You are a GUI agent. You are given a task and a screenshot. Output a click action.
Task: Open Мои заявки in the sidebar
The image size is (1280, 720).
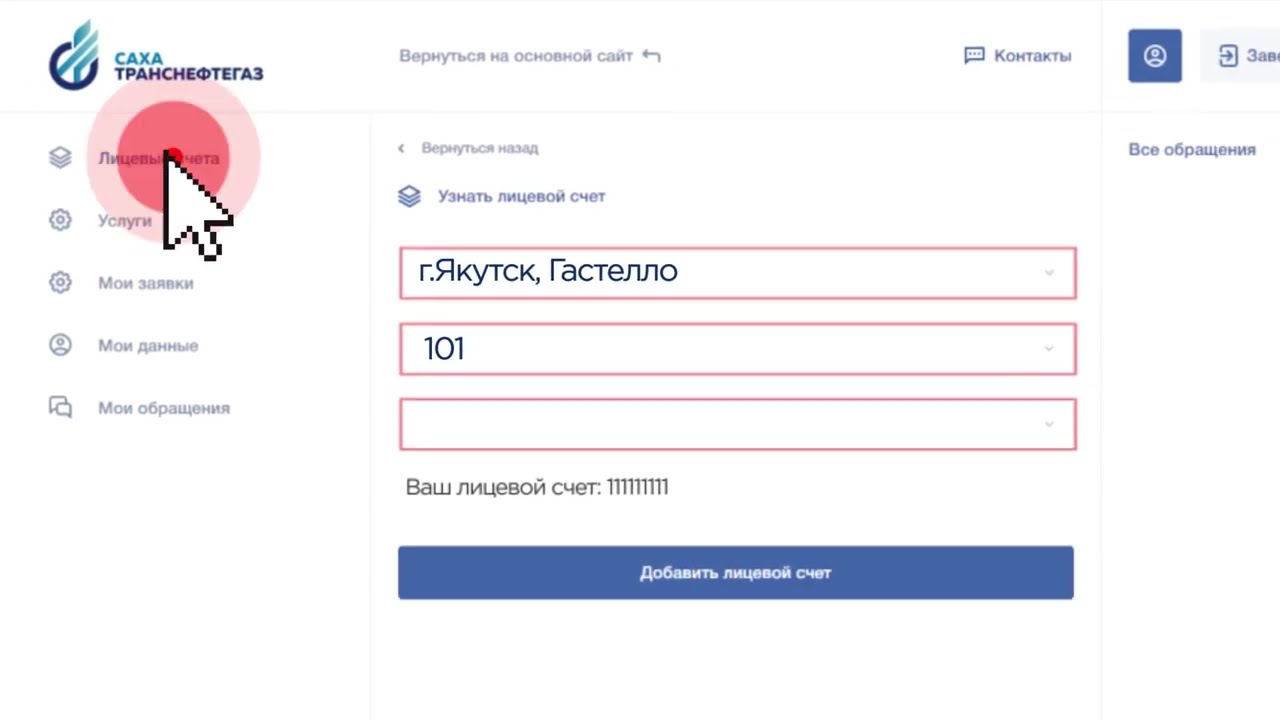(x=146, y=283)
